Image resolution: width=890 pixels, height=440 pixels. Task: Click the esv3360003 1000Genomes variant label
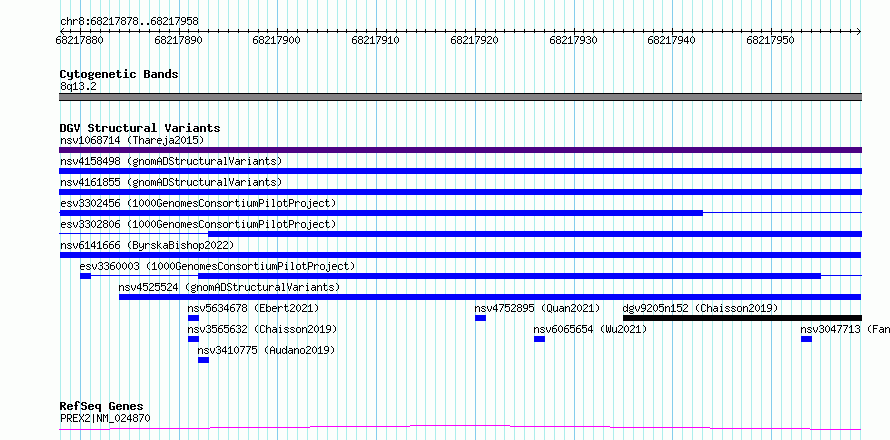[217, 266]
